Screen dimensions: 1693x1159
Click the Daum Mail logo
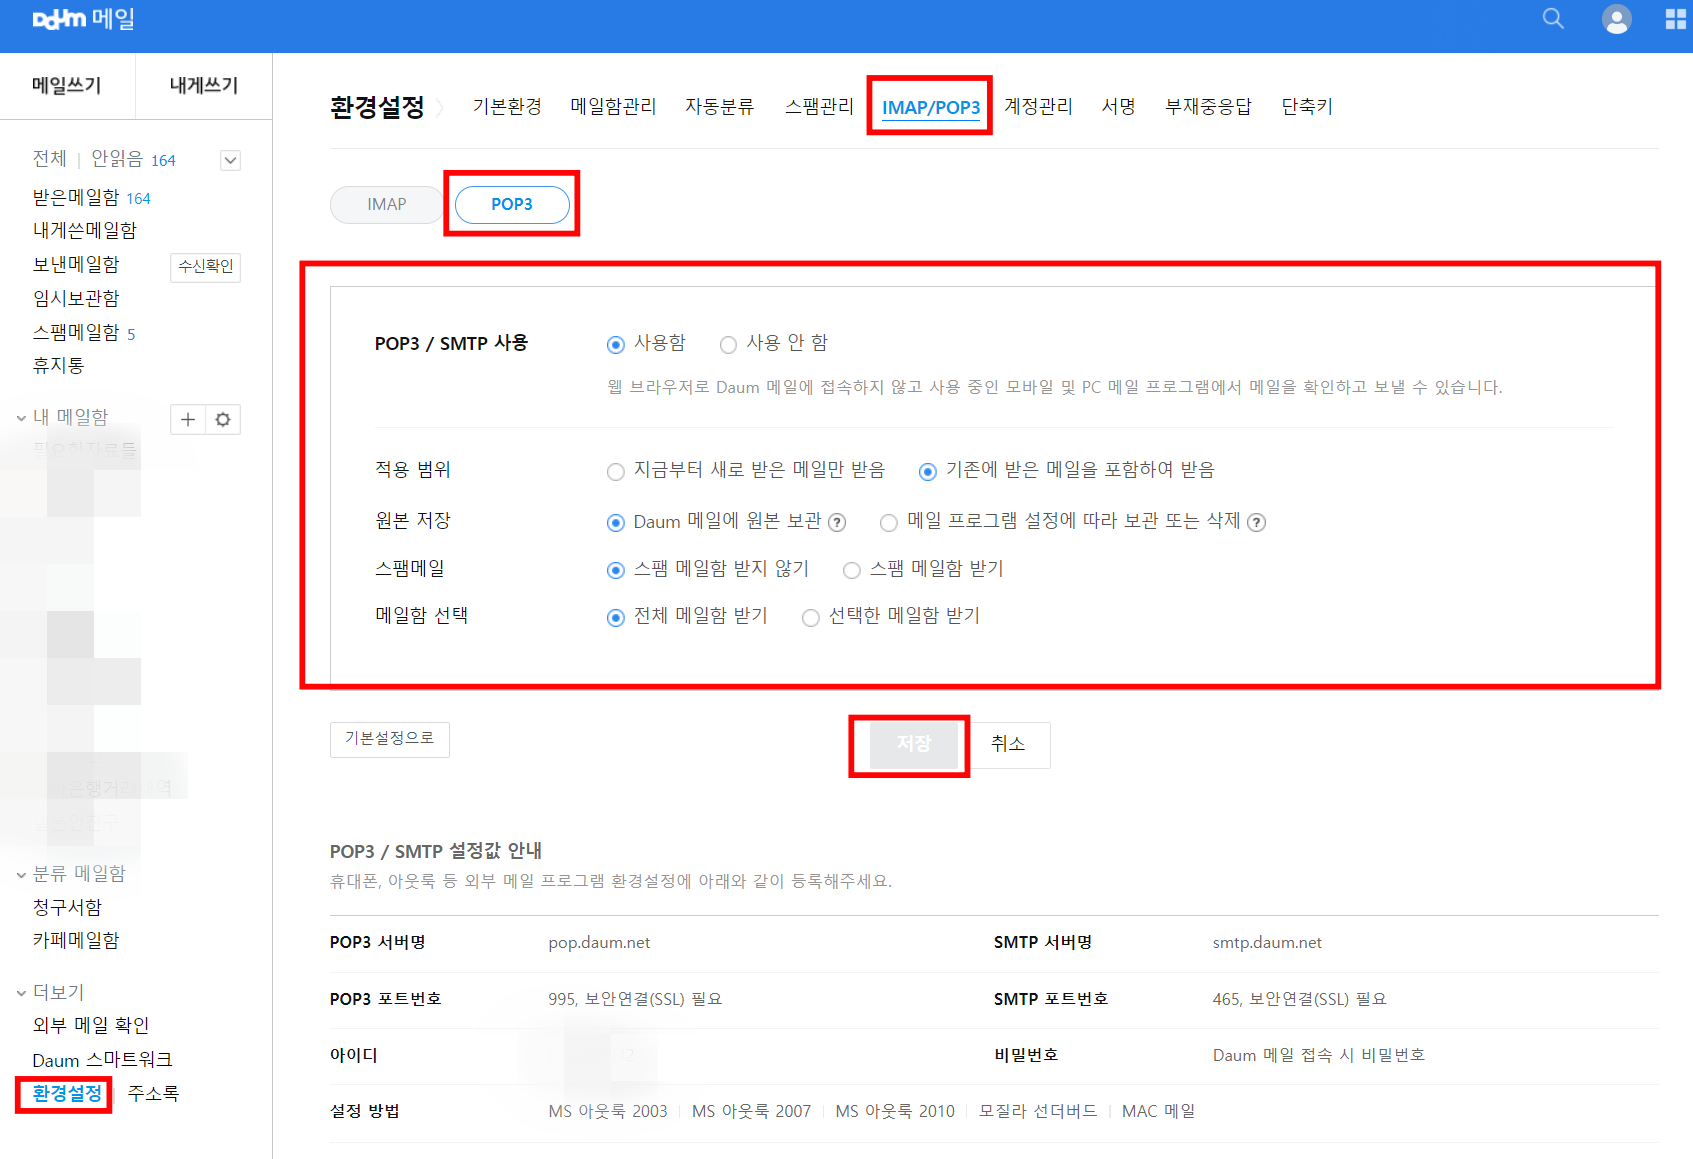(80, 18)
